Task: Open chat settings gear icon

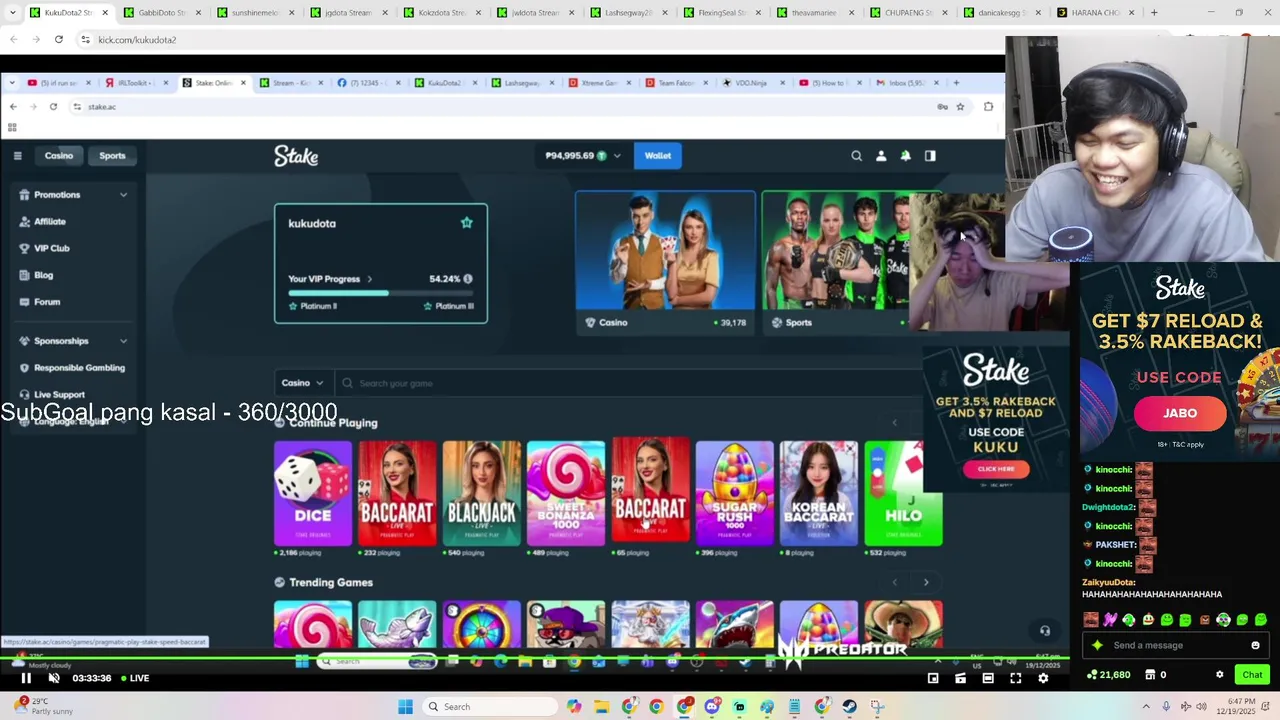Action: [1219, 675]
